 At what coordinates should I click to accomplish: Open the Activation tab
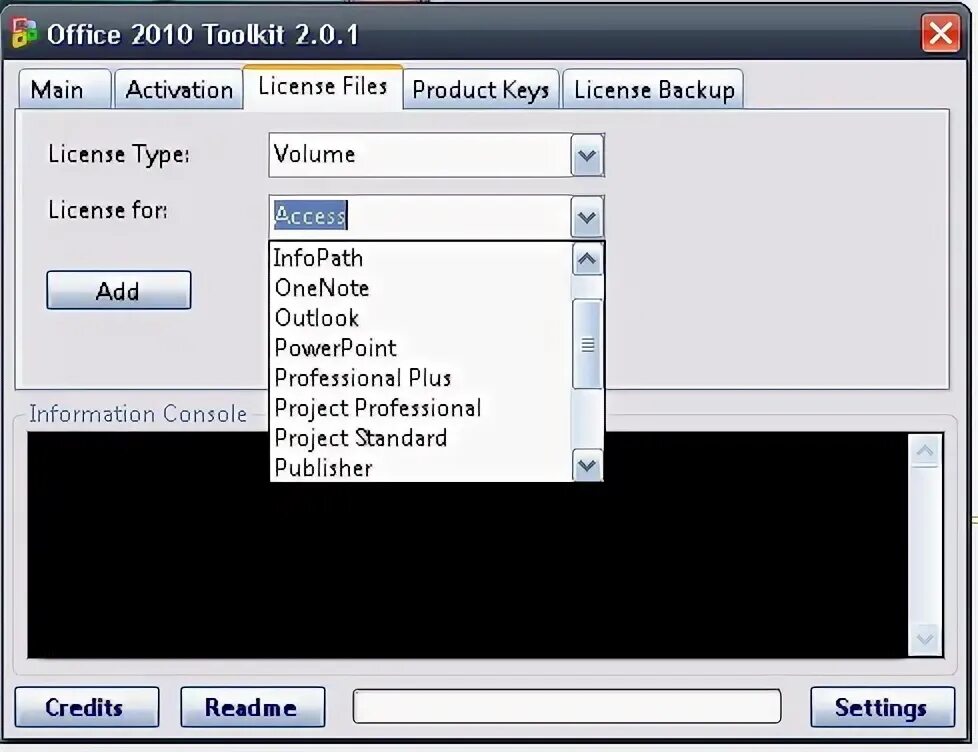pos(177,90)
